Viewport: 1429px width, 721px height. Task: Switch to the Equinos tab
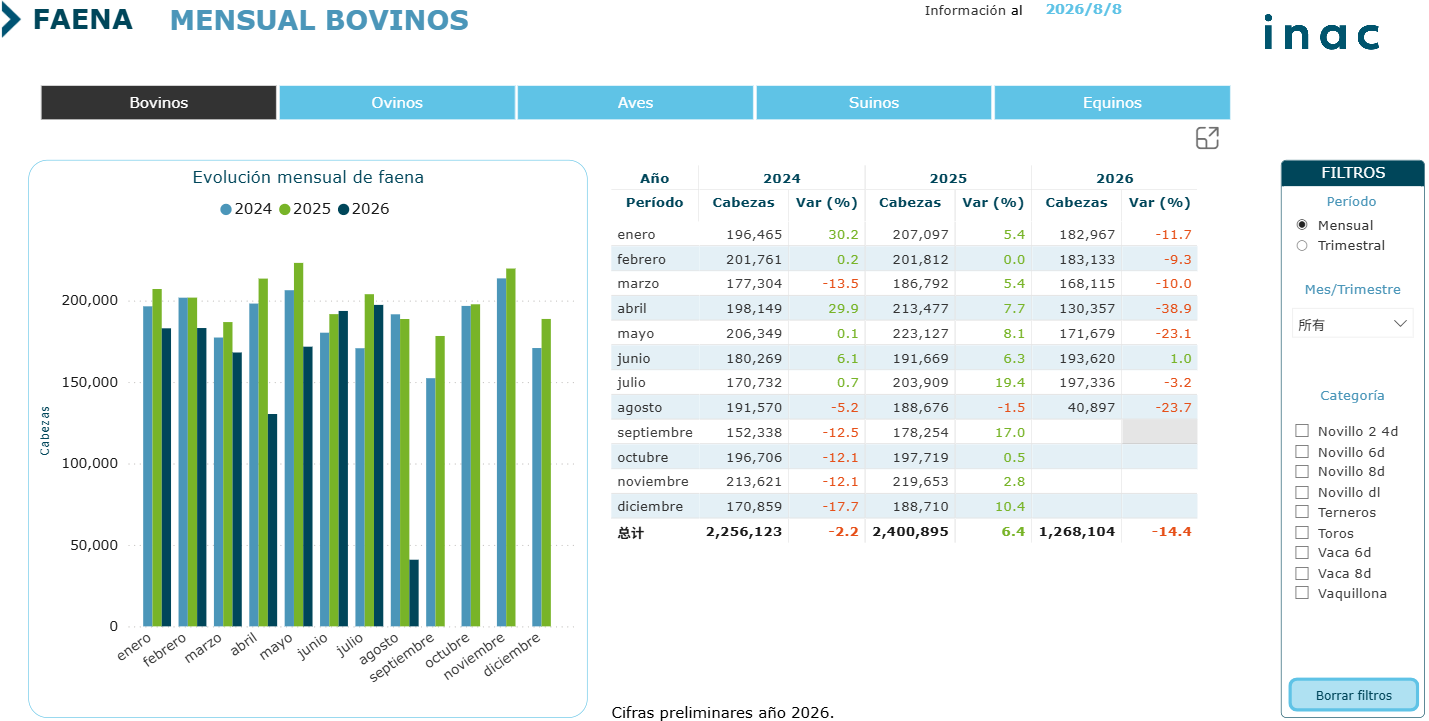[x=1112, y=103]
